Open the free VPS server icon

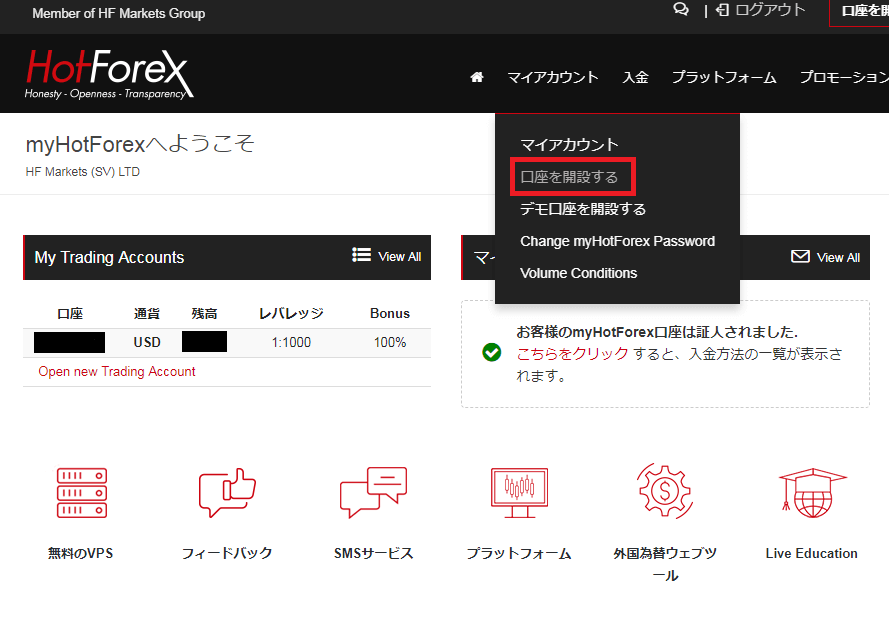[82, 493]
